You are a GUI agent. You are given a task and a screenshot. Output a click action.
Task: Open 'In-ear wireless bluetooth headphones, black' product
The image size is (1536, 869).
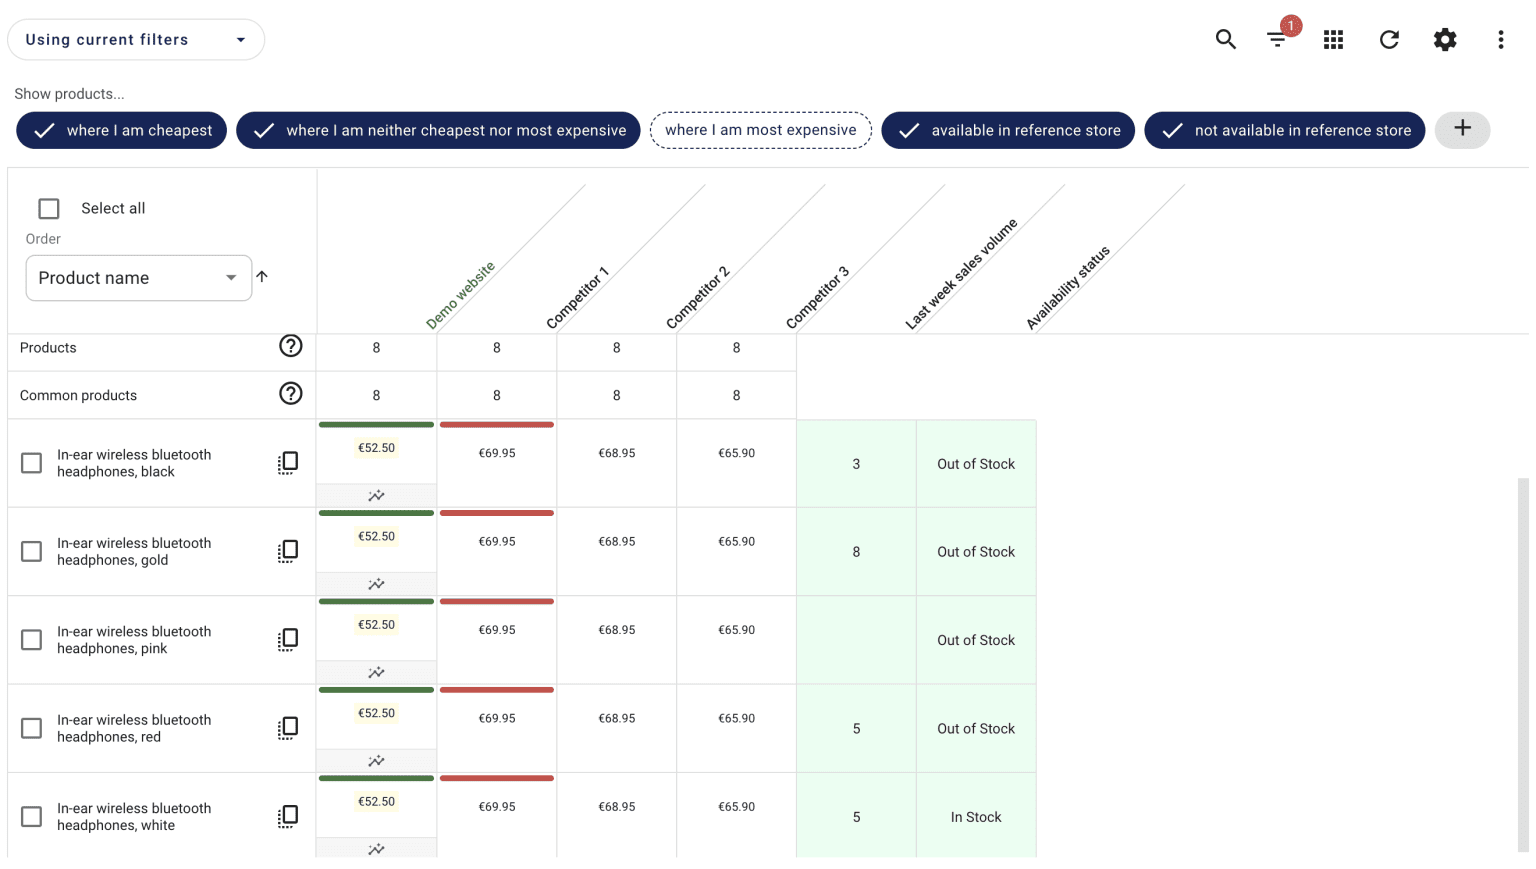click(x=134, y=463)
